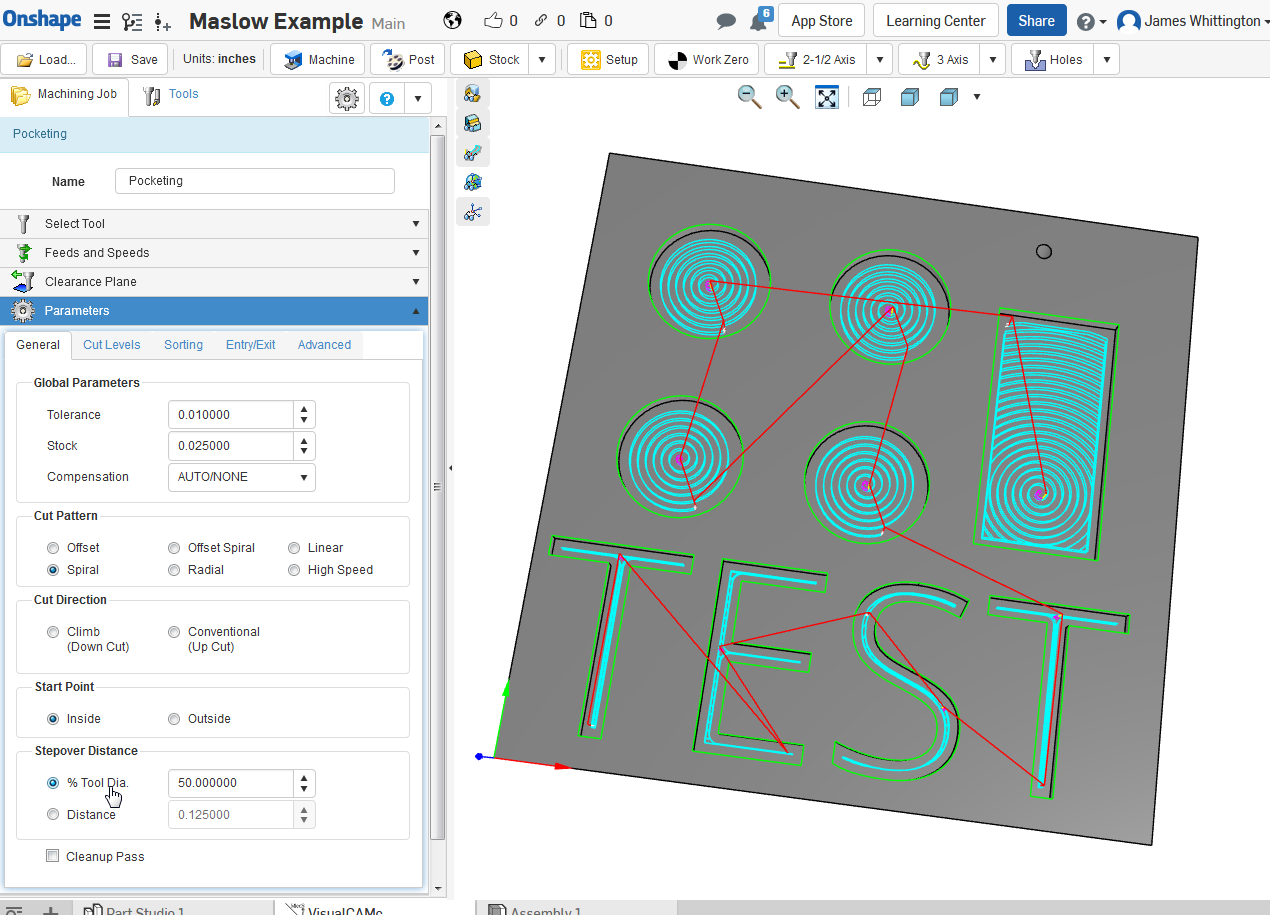This screenshot has height=915, width=1270.
Task: Select the Offset cut pattern
Action: coord(53,548)
